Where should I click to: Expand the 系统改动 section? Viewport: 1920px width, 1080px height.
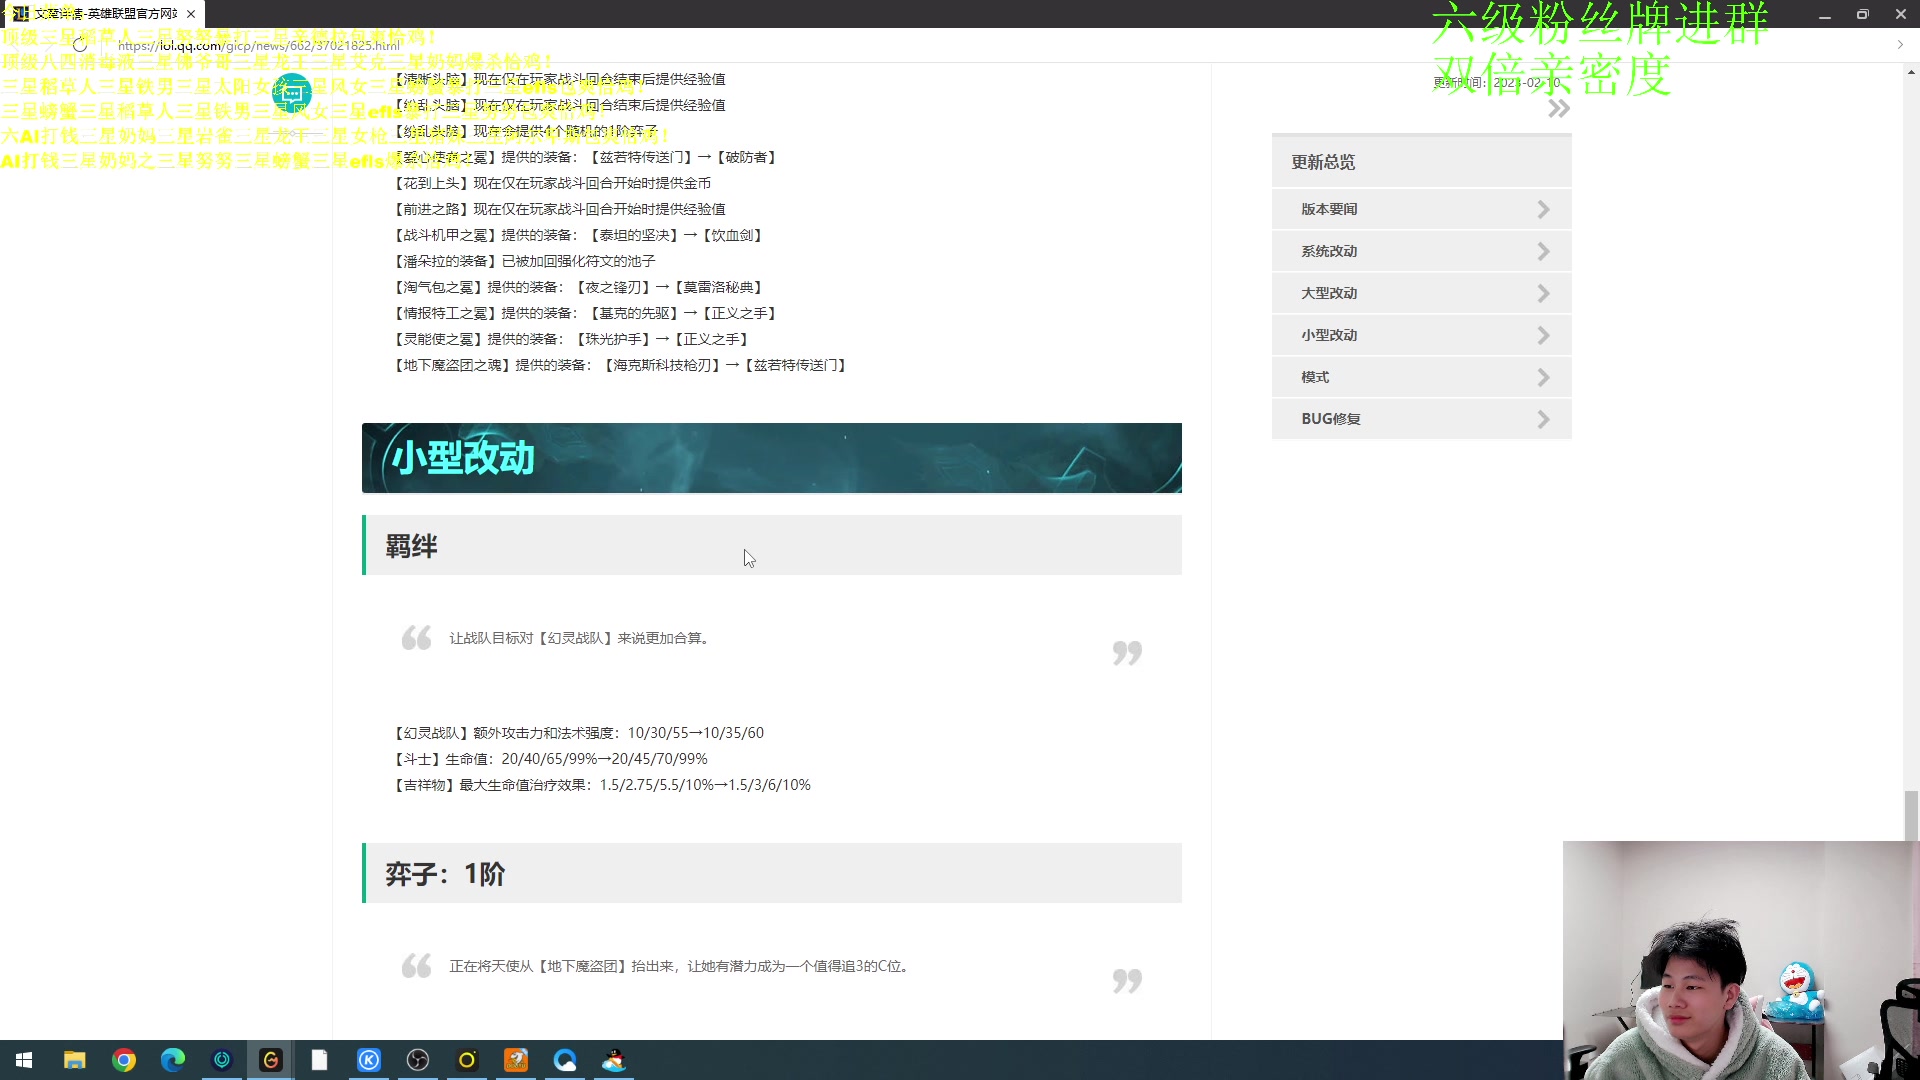pyautogui.click(x=1421, y=251)
